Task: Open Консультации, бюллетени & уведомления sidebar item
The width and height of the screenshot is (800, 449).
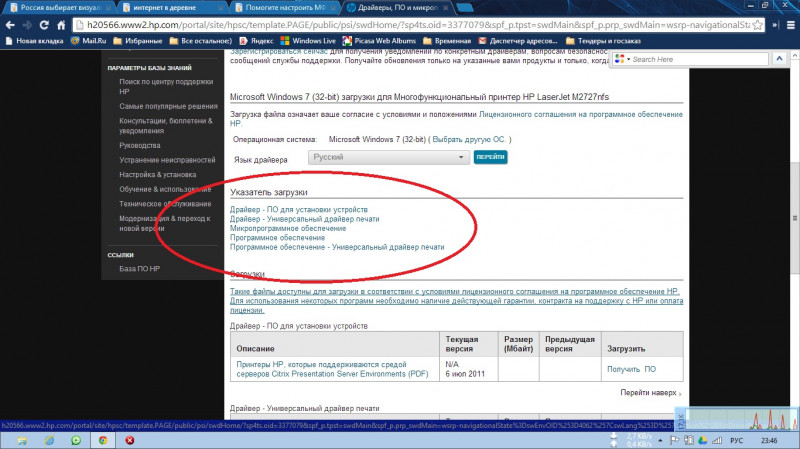Action: (166, 126)
